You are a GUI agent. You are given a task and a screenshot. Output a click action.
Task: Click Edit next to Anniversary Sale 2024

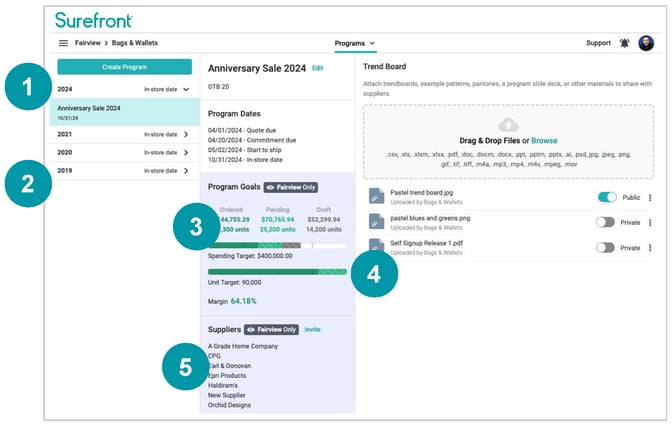pos(318,68)
